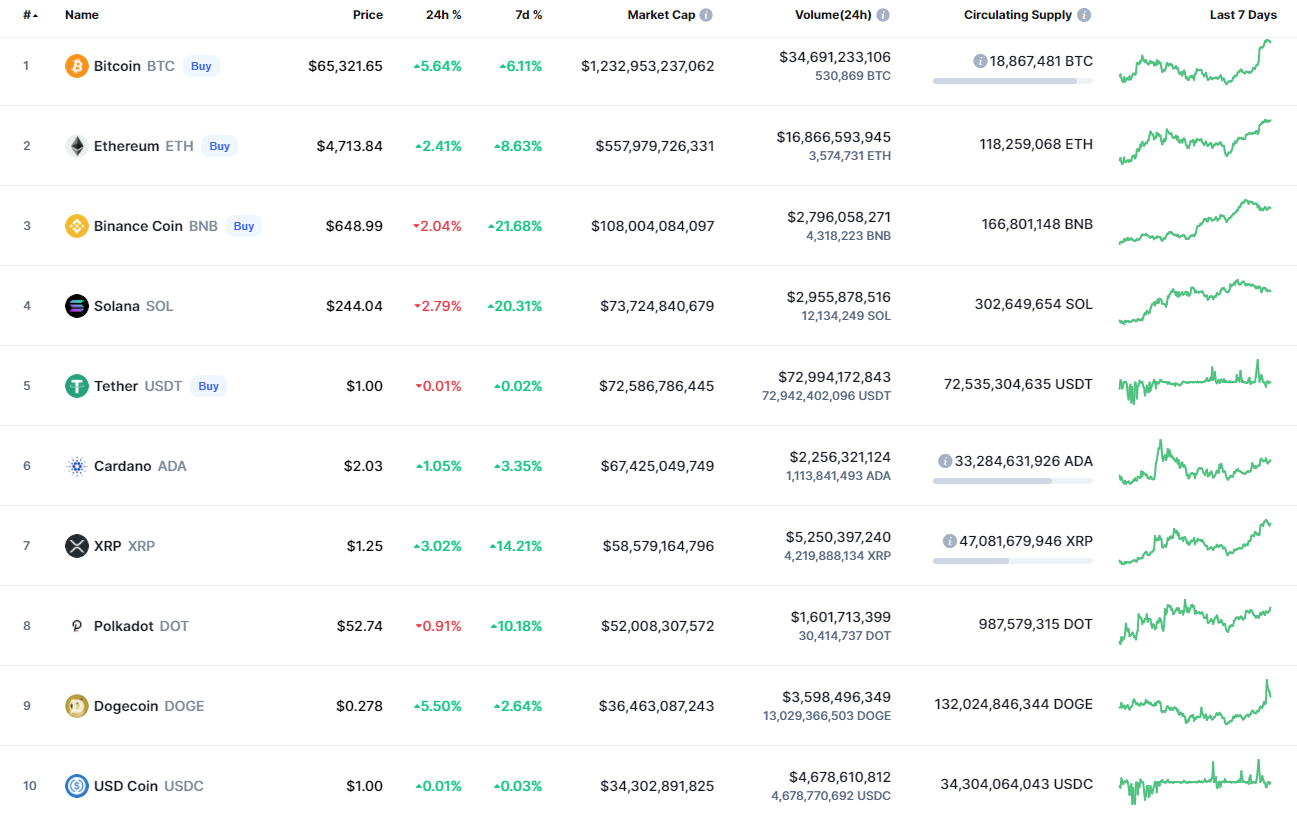1297x814 pixels.
Task: Sort table by the Name column header
Action: [82, 15]
